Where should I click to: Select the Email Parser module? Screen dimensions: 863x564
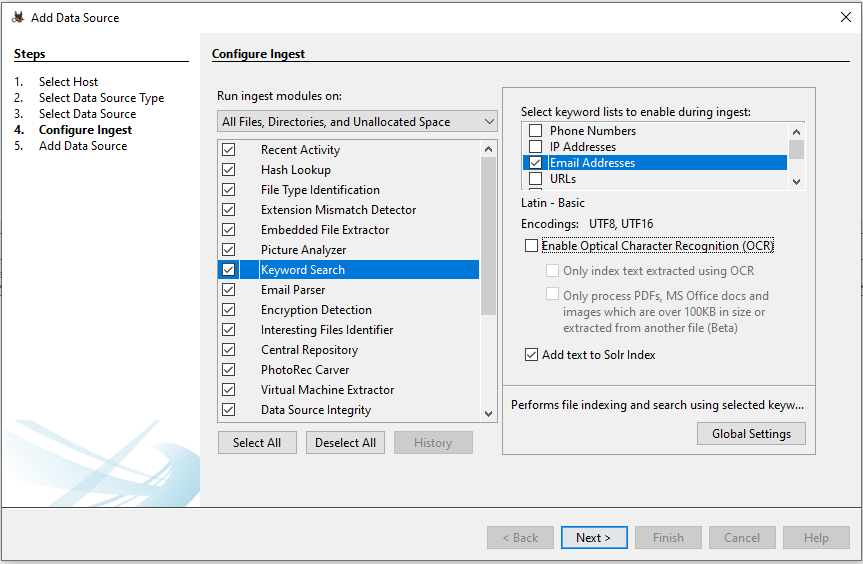[x=293, y=290]
